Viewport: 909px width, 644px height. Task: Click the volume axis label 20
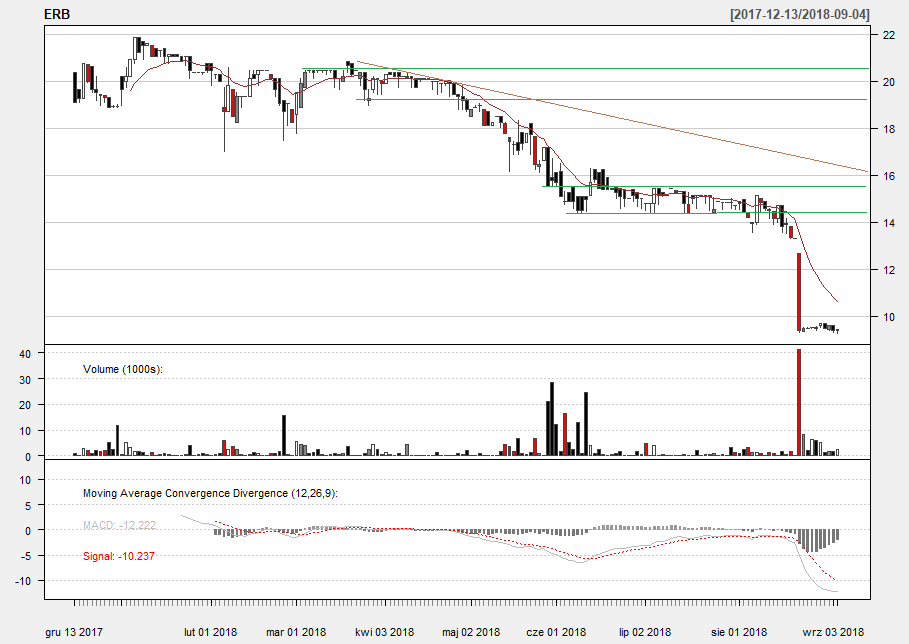[x=25, y=406]
